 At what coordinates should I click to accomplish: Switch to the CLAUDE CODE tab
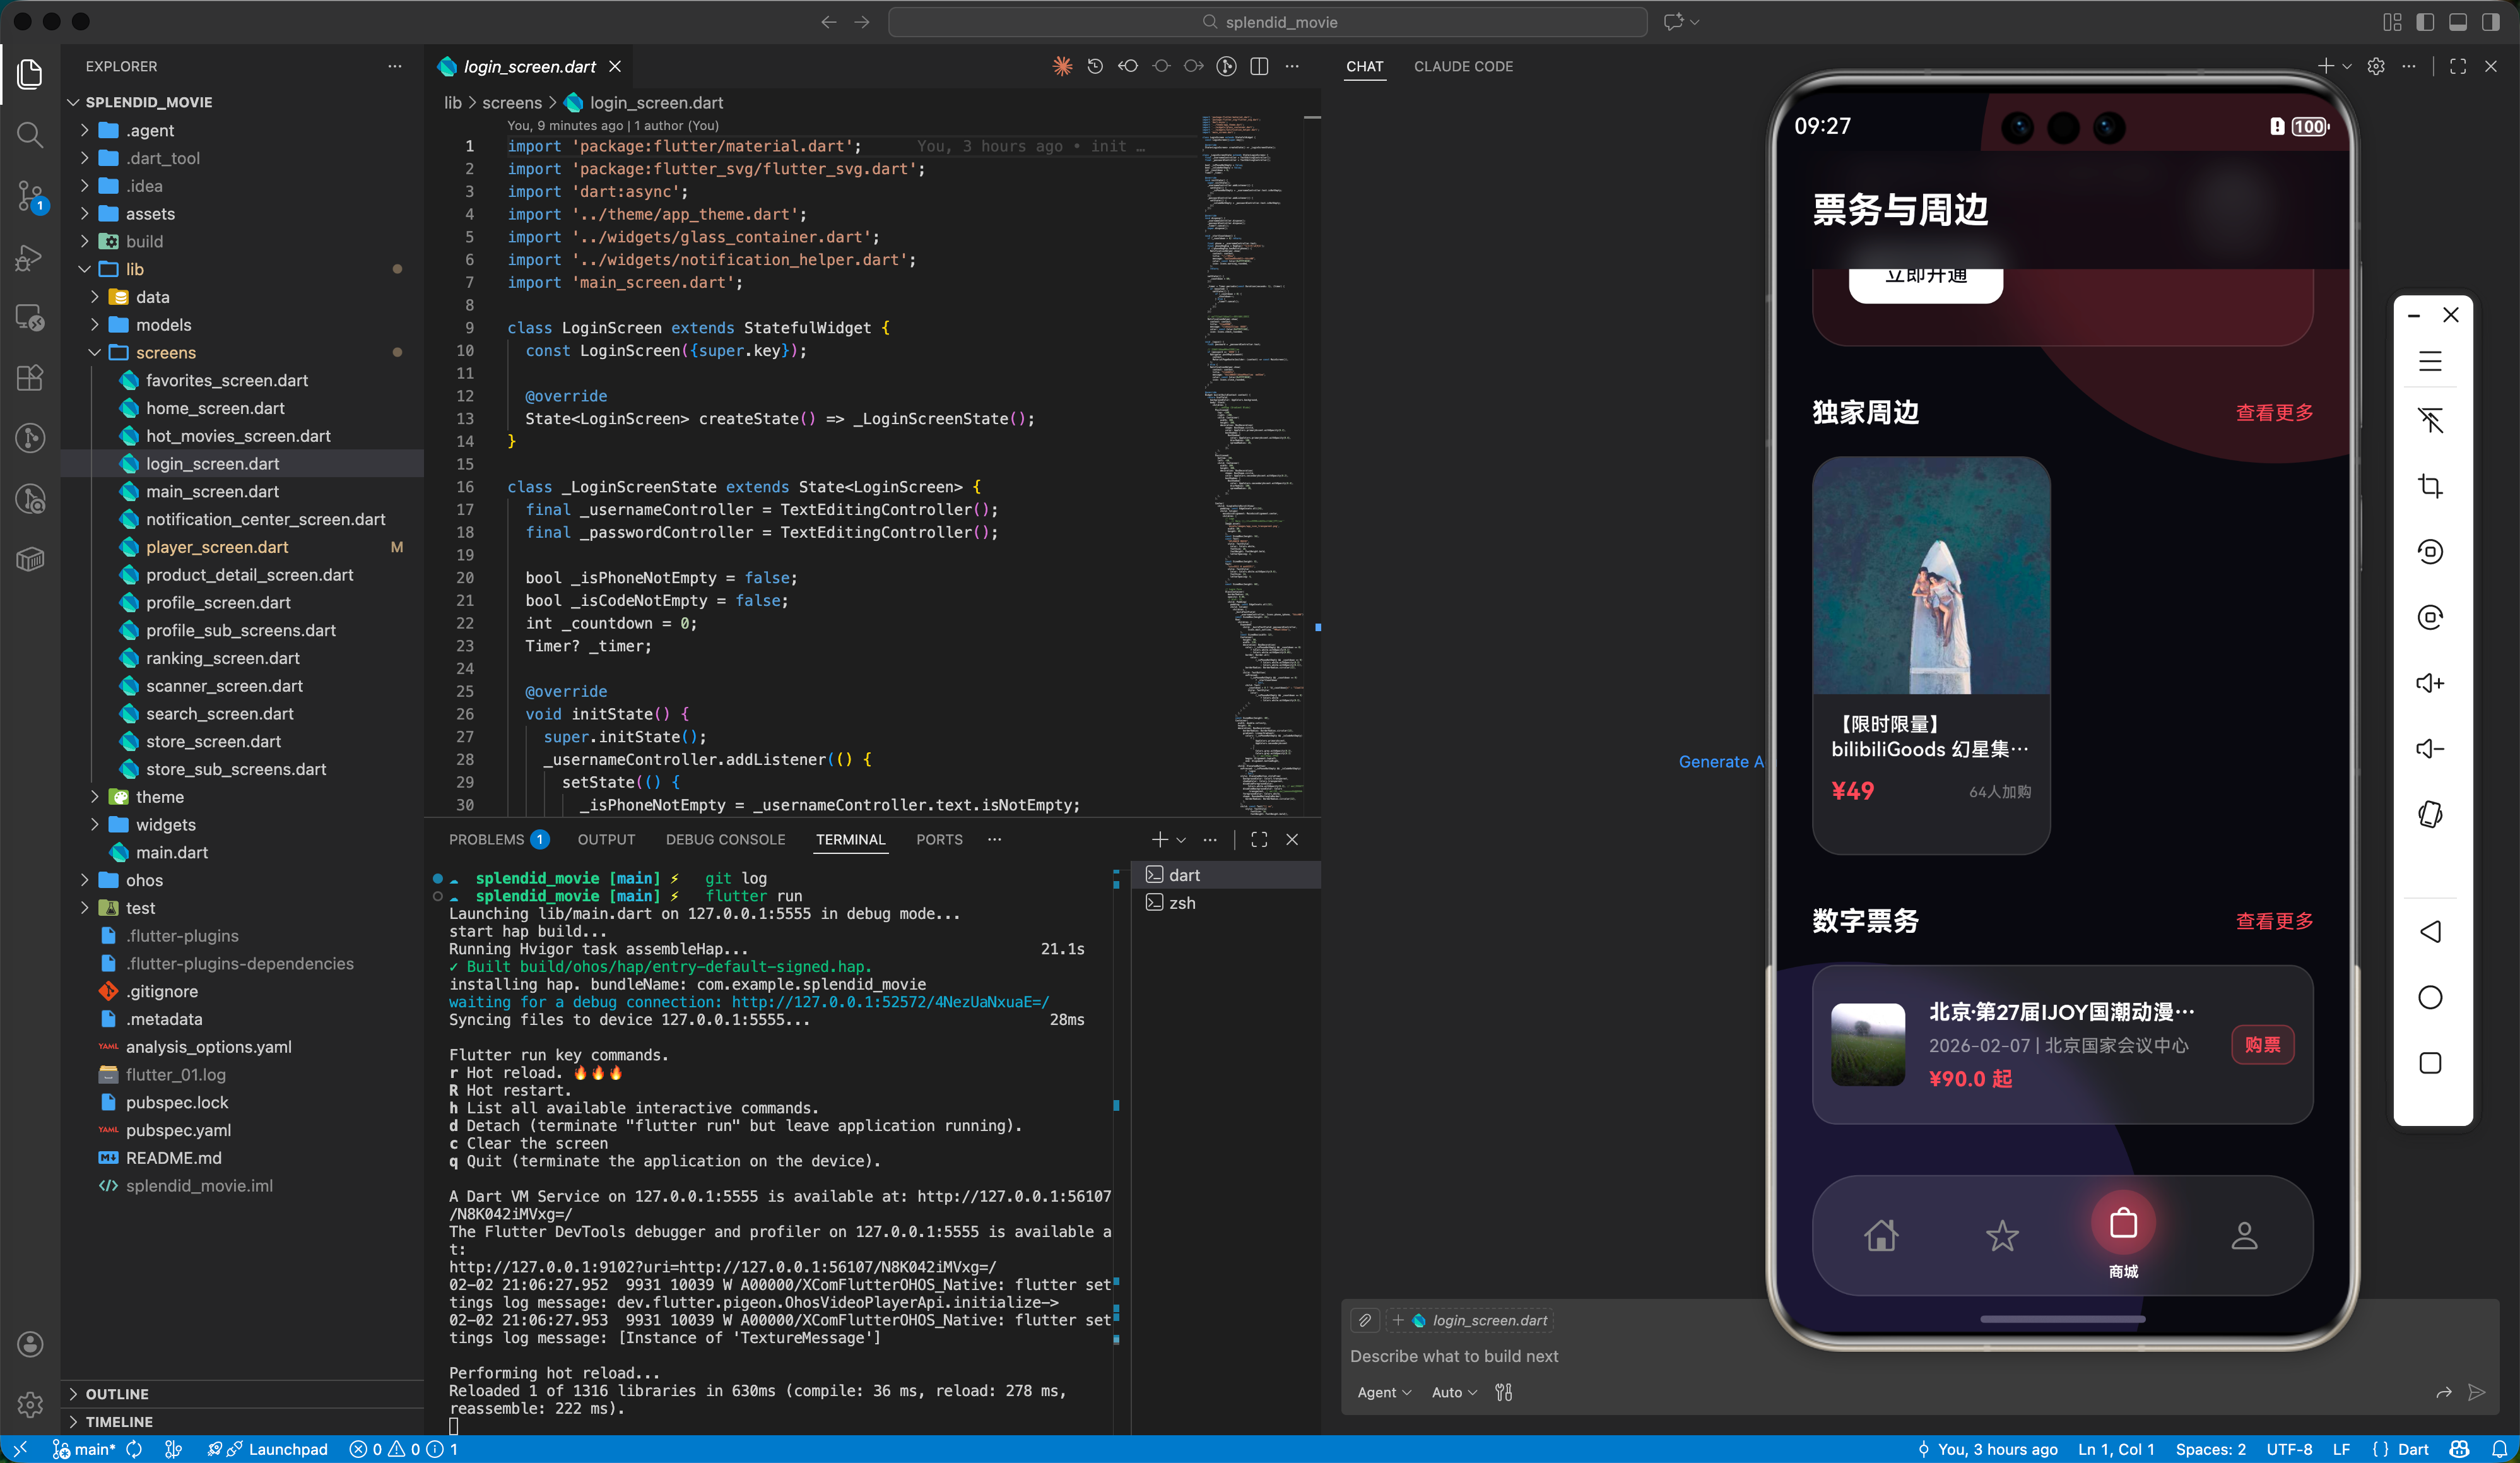(1462, 66)
